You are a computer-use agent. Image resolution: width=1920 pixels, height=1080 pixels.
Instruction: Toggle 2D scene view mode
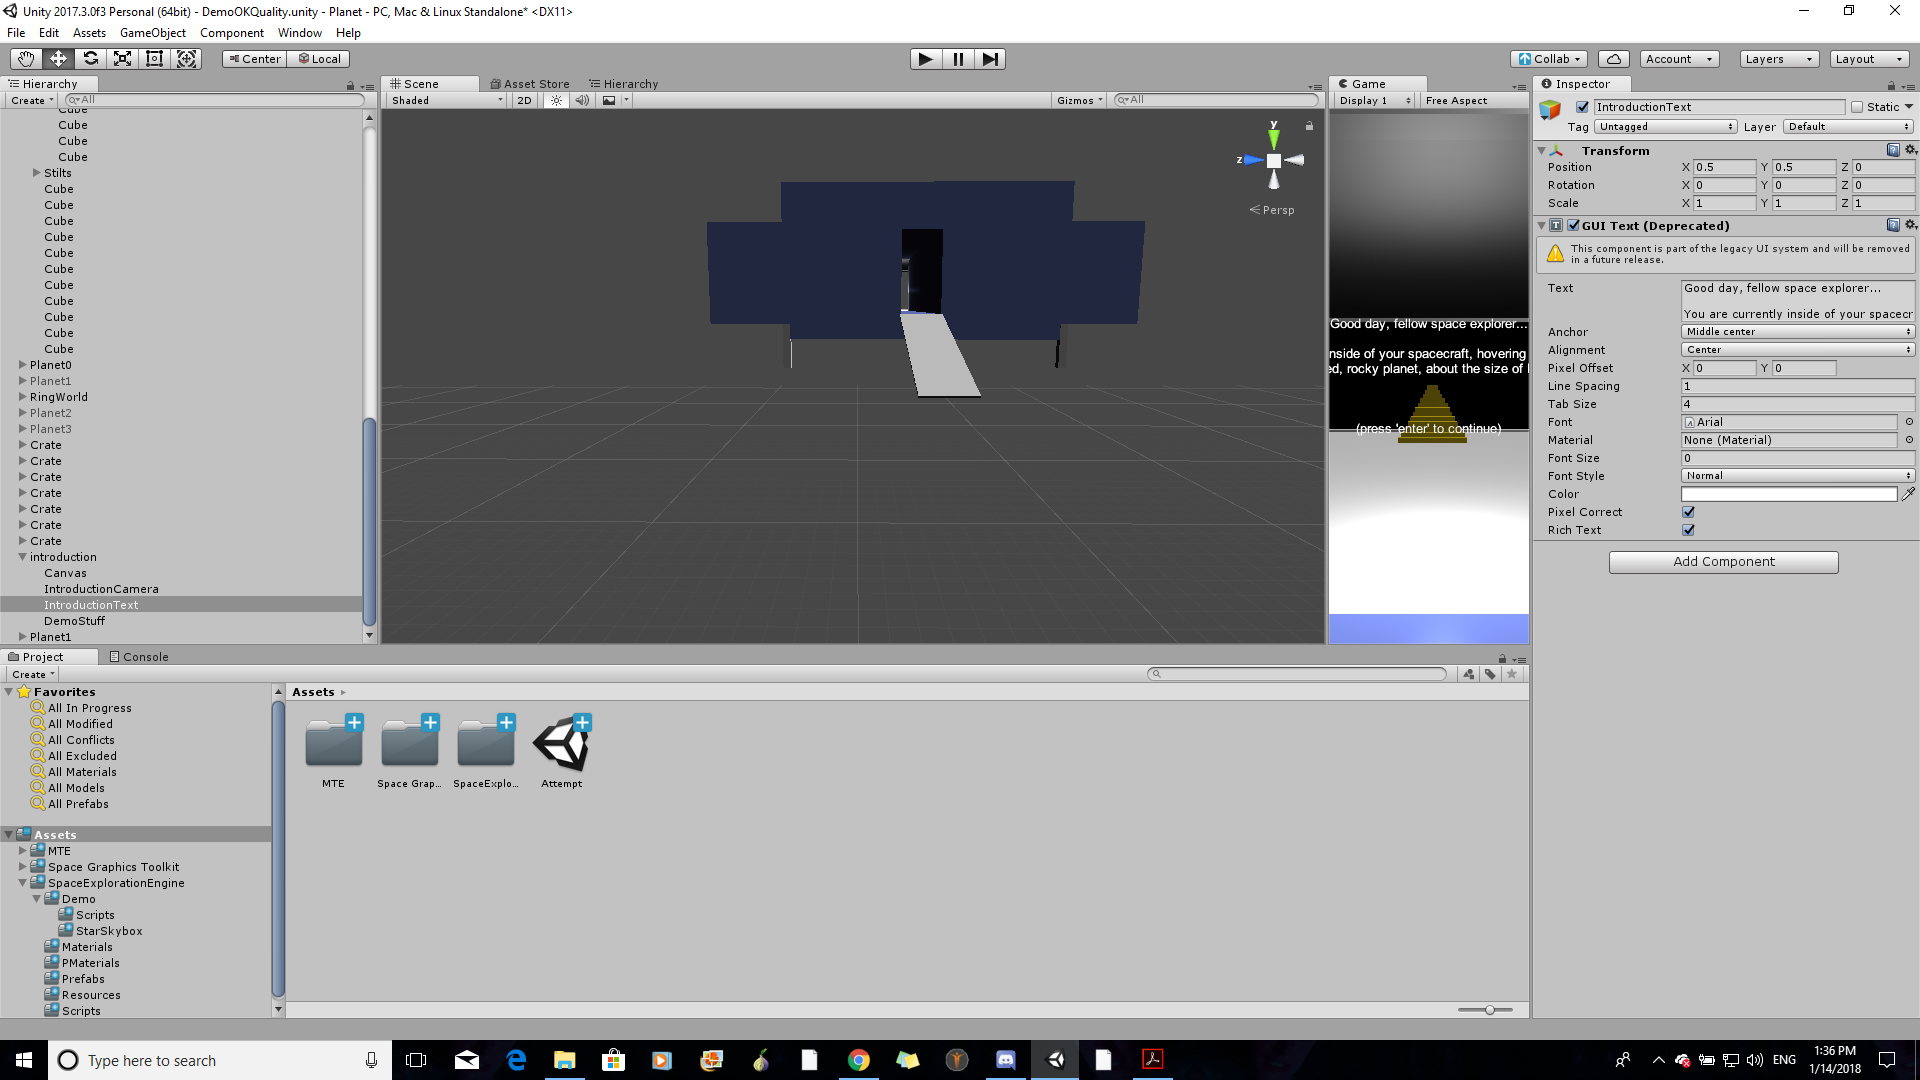click(x=525, y=100)
